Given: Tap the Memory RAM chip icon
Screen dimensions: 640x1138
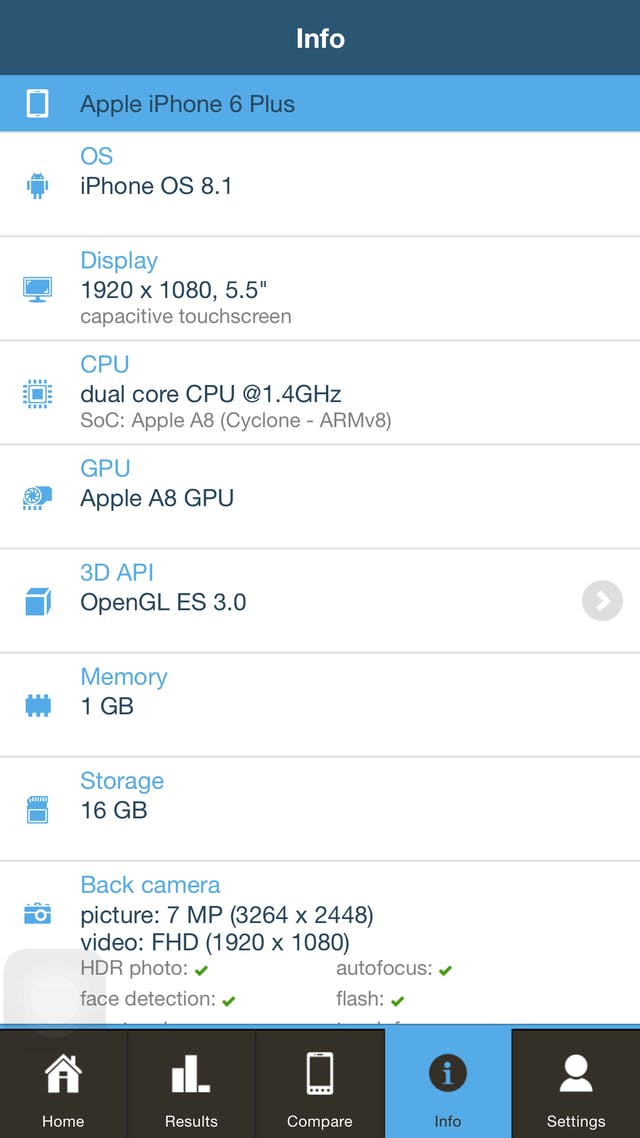Looking at the screenshot, I should pos(37,706).
